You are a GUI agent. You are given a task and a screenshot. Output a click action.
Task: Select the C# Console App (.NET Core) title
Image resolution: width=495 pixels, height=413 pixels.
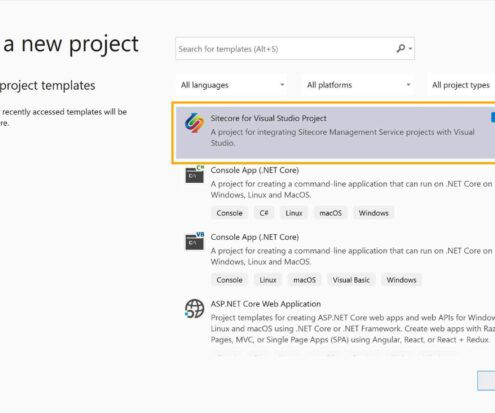(x=255, y=170)
